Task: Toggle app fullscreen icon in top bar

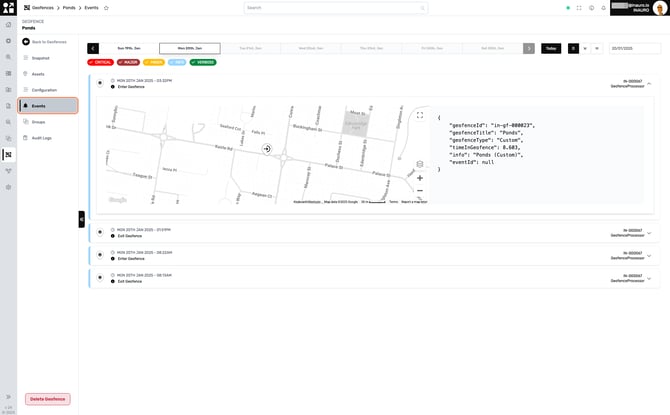Action: coord(579,8)
